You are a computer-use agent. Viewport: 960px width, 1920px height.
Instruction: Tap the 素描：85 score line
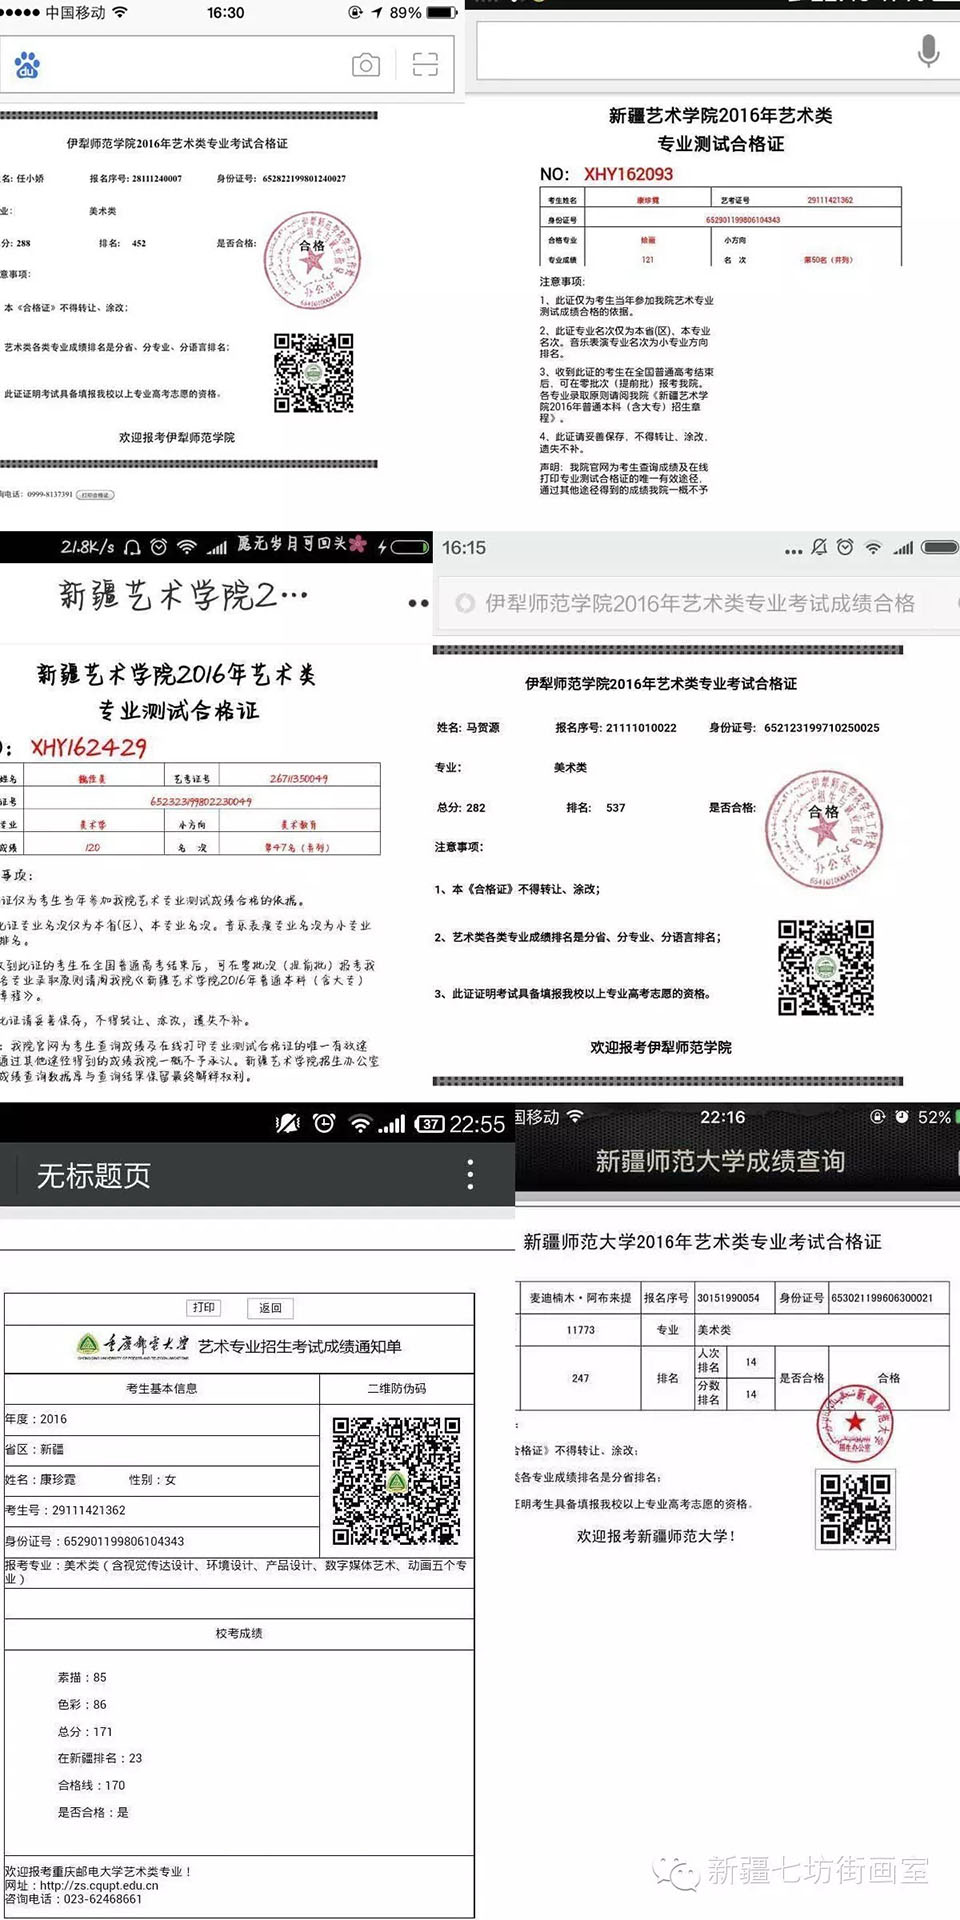pos(82,1677)
